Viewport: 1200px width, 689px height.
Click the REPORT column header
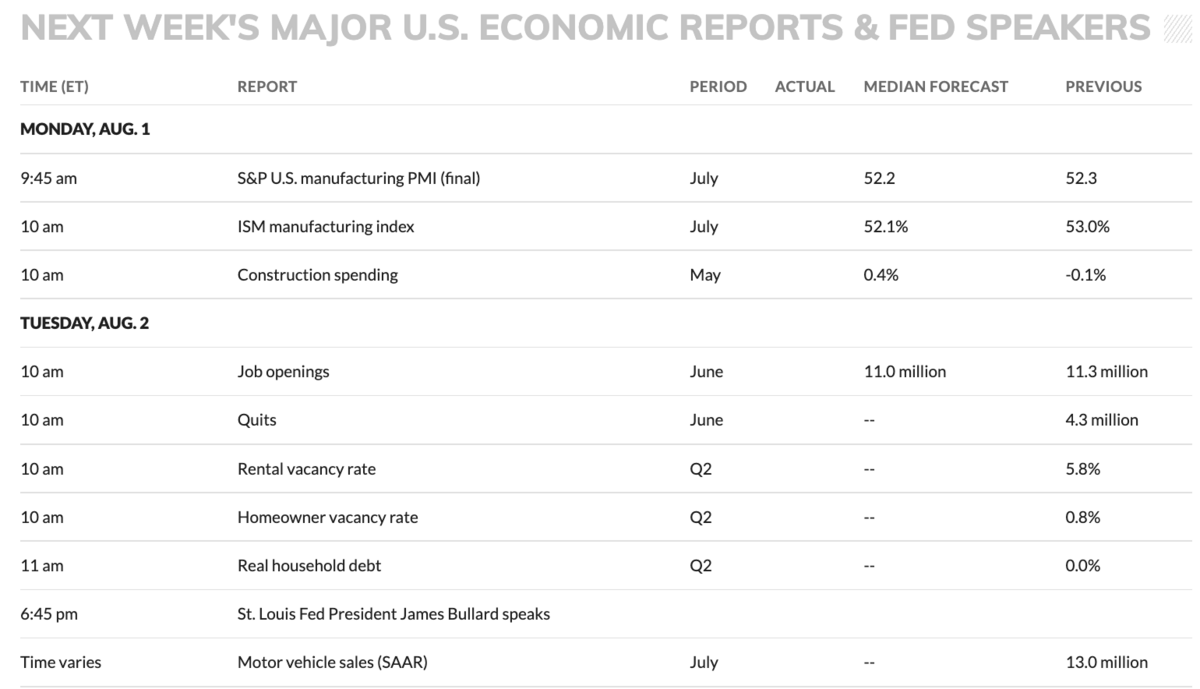tap(267, 87)
